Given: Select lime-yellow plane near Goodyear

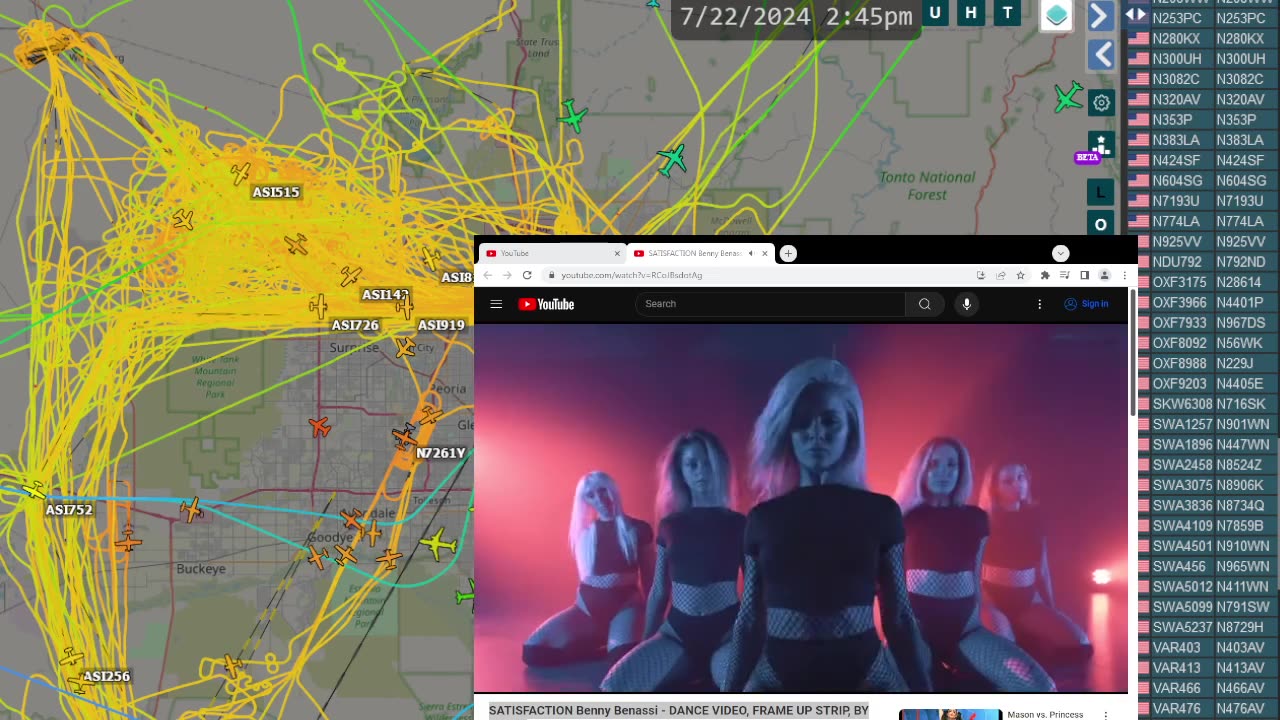Looking at the screenshot, I should pyautogui.click(x=438, y=545).
